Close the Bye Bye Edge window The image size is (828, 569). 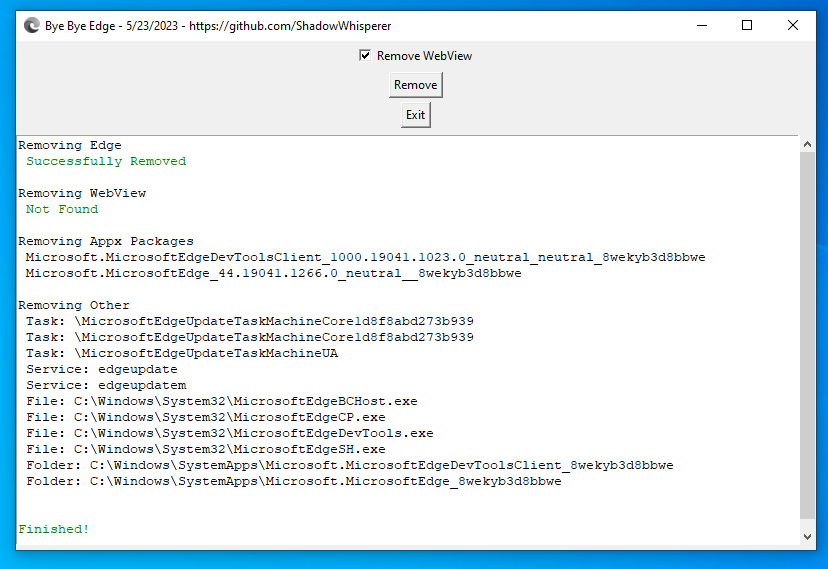tap(793, 25)
